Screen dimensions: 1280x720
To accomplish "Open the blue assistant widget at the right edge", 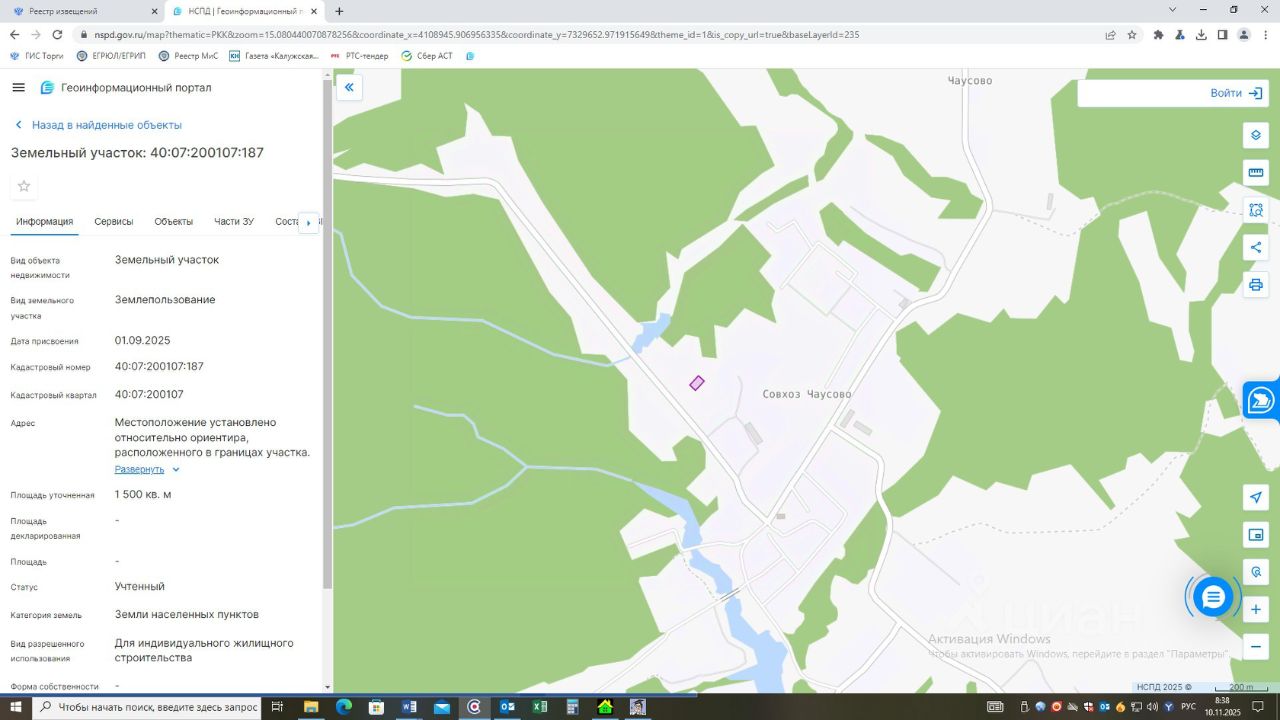I will pyautogui.click(x=1262, y=400).
